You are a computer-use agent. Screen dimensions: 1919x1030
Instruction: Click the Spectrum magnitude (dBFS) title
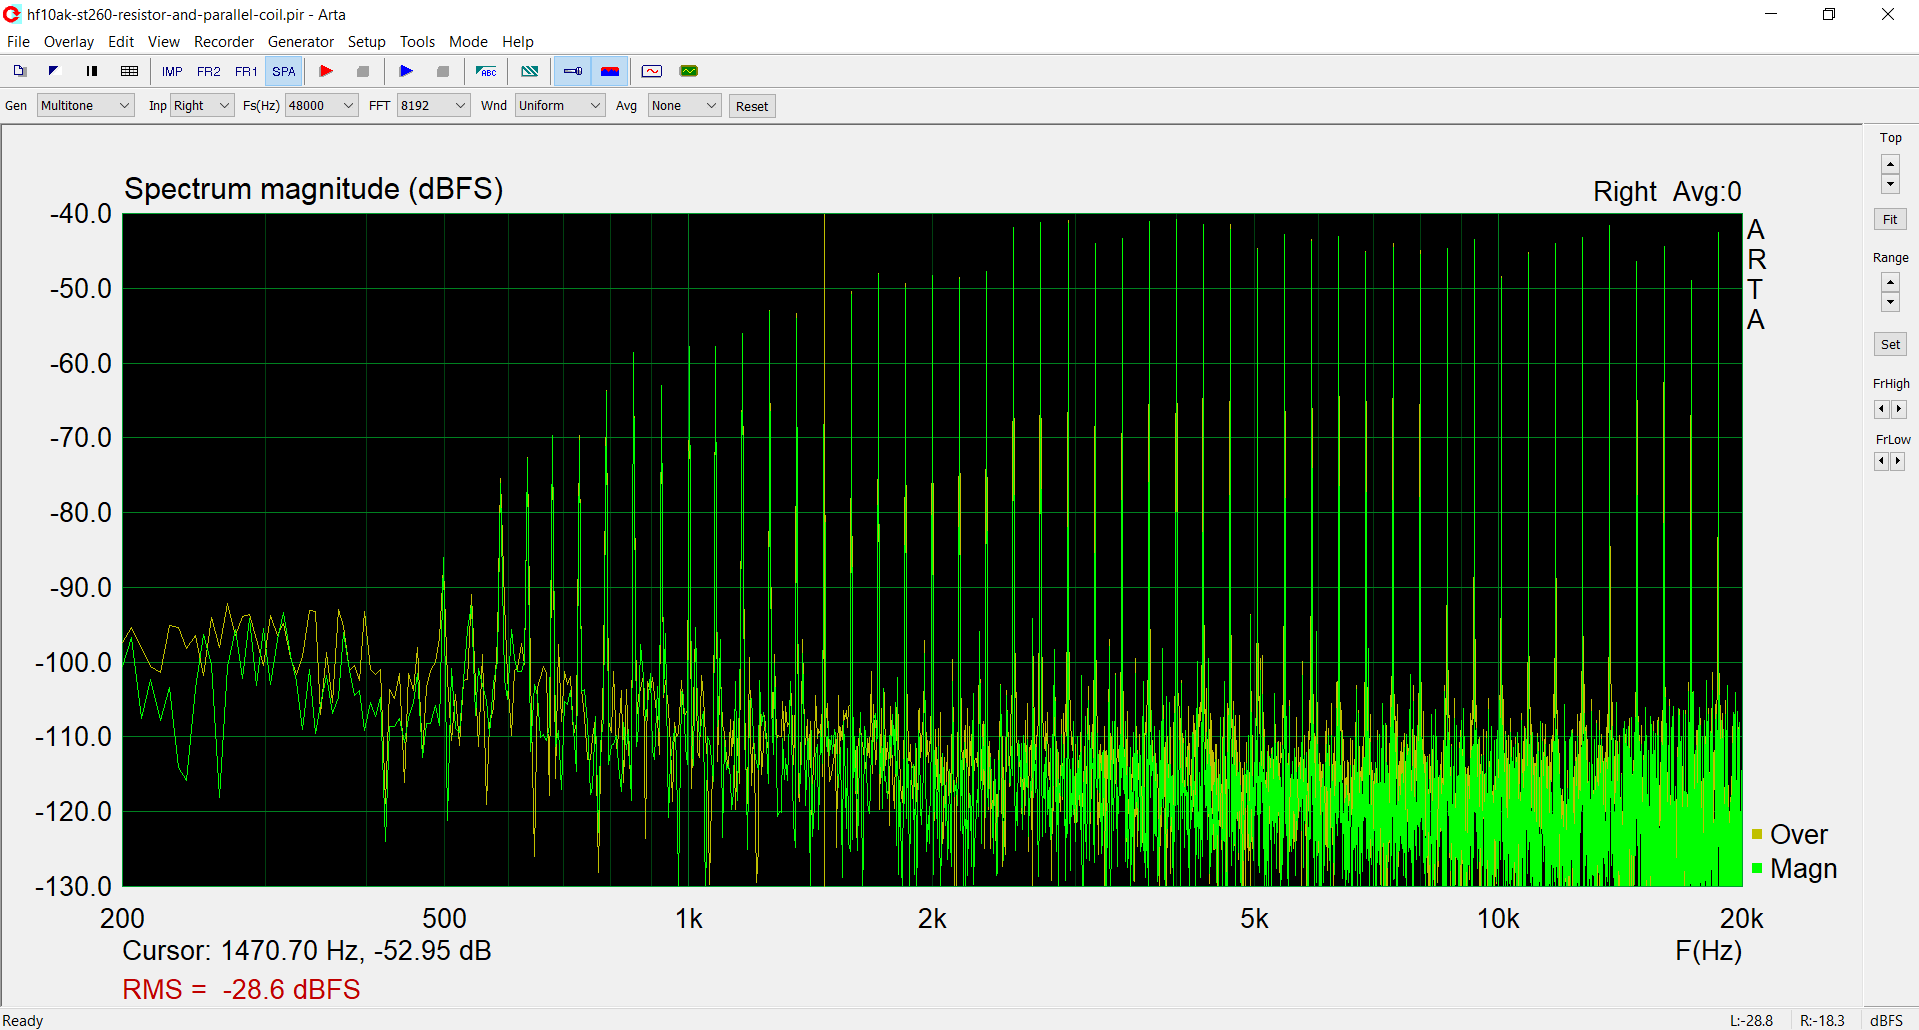(313, 188)
